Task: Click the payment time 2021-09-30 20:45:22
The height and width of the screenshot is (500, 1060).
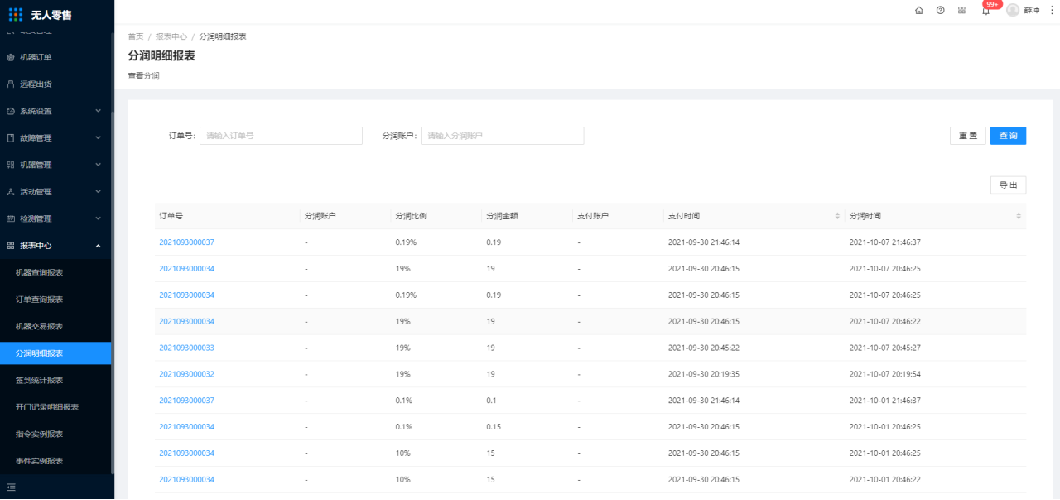Action: tap(704, 348)
